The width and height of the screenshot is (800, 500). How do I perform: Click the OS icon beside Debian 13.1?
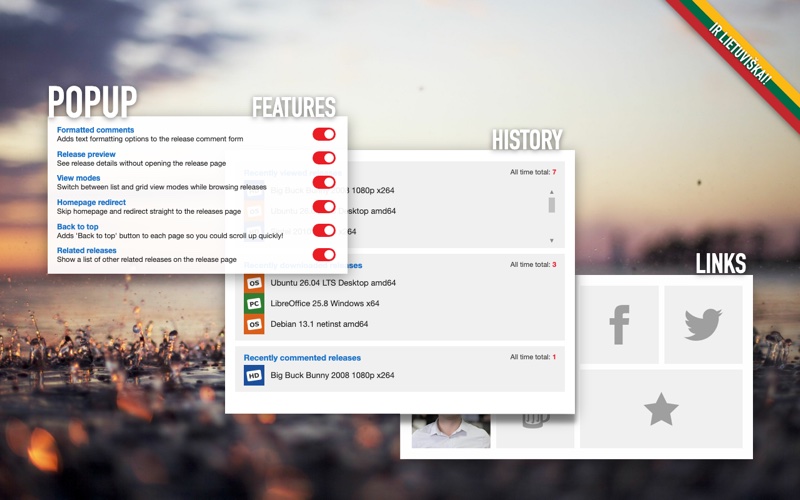(x=254, y=324)
